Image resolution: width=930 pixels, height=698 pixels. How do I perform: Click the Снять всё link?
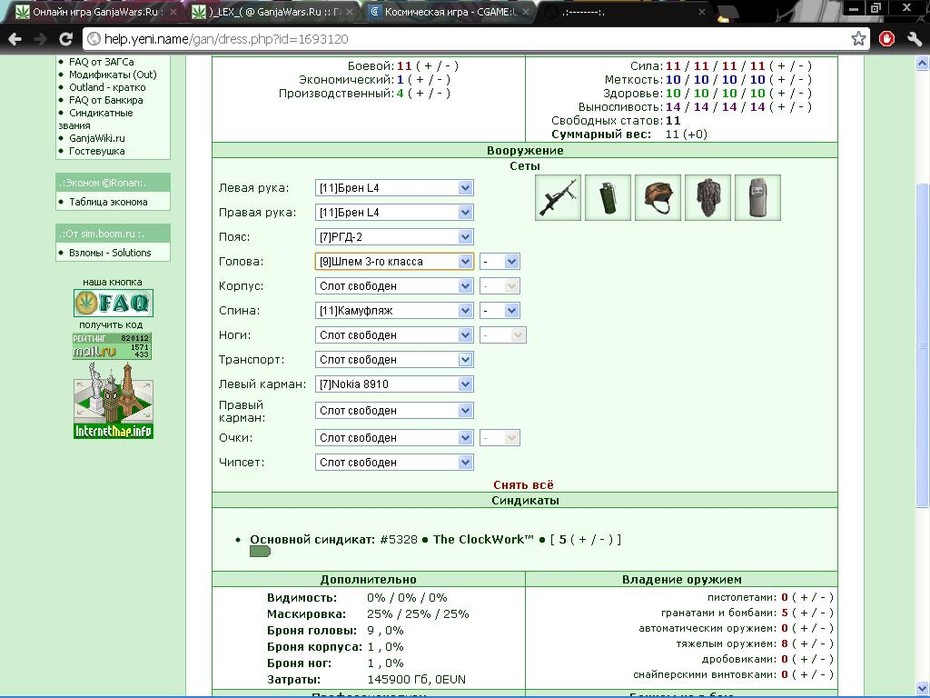(x=523, y=485)
